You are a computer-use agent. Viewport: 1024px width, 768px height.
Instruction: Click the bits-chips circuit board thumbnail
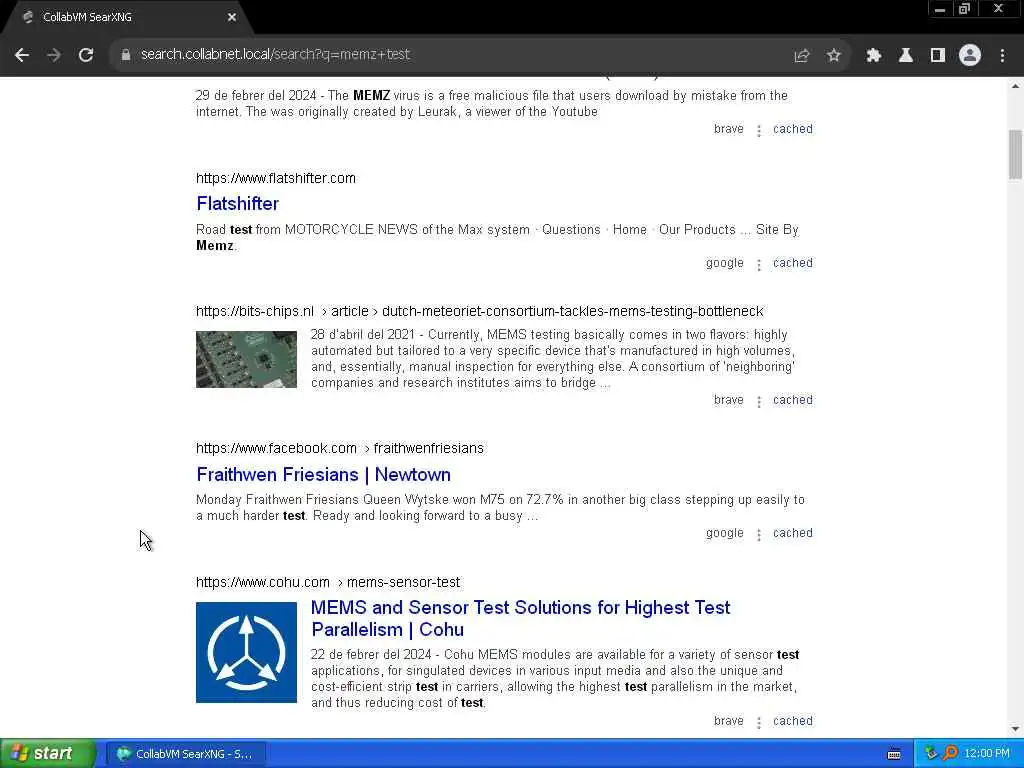click(x=246, y=359)
